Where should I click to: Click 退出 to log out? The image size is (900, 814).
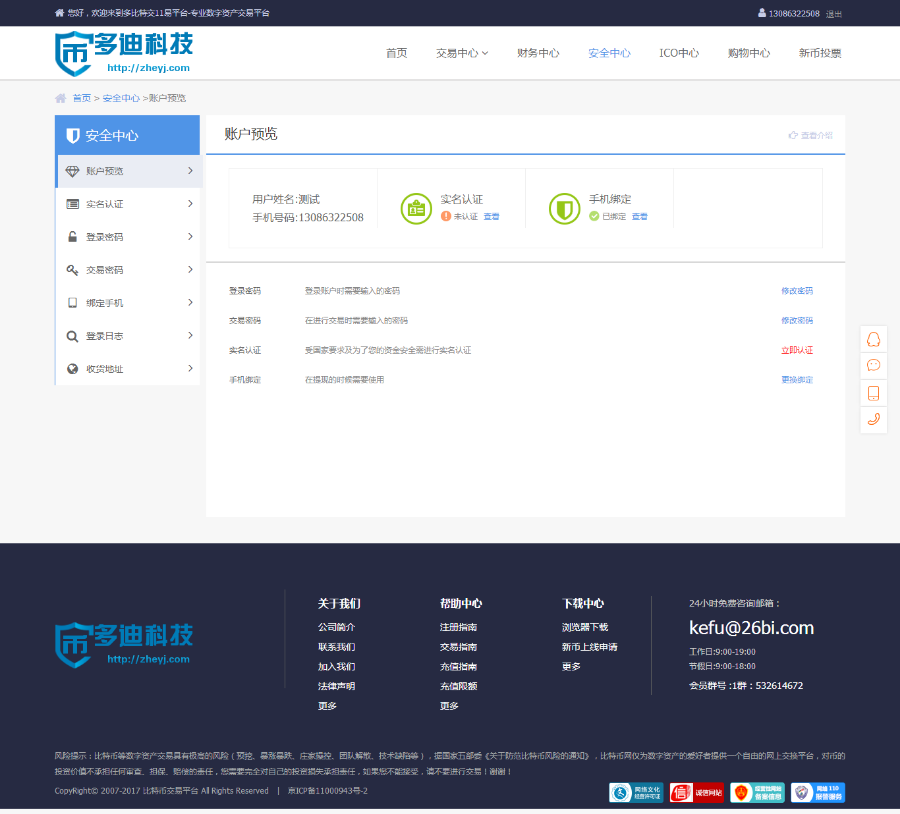tap(834, 14)
